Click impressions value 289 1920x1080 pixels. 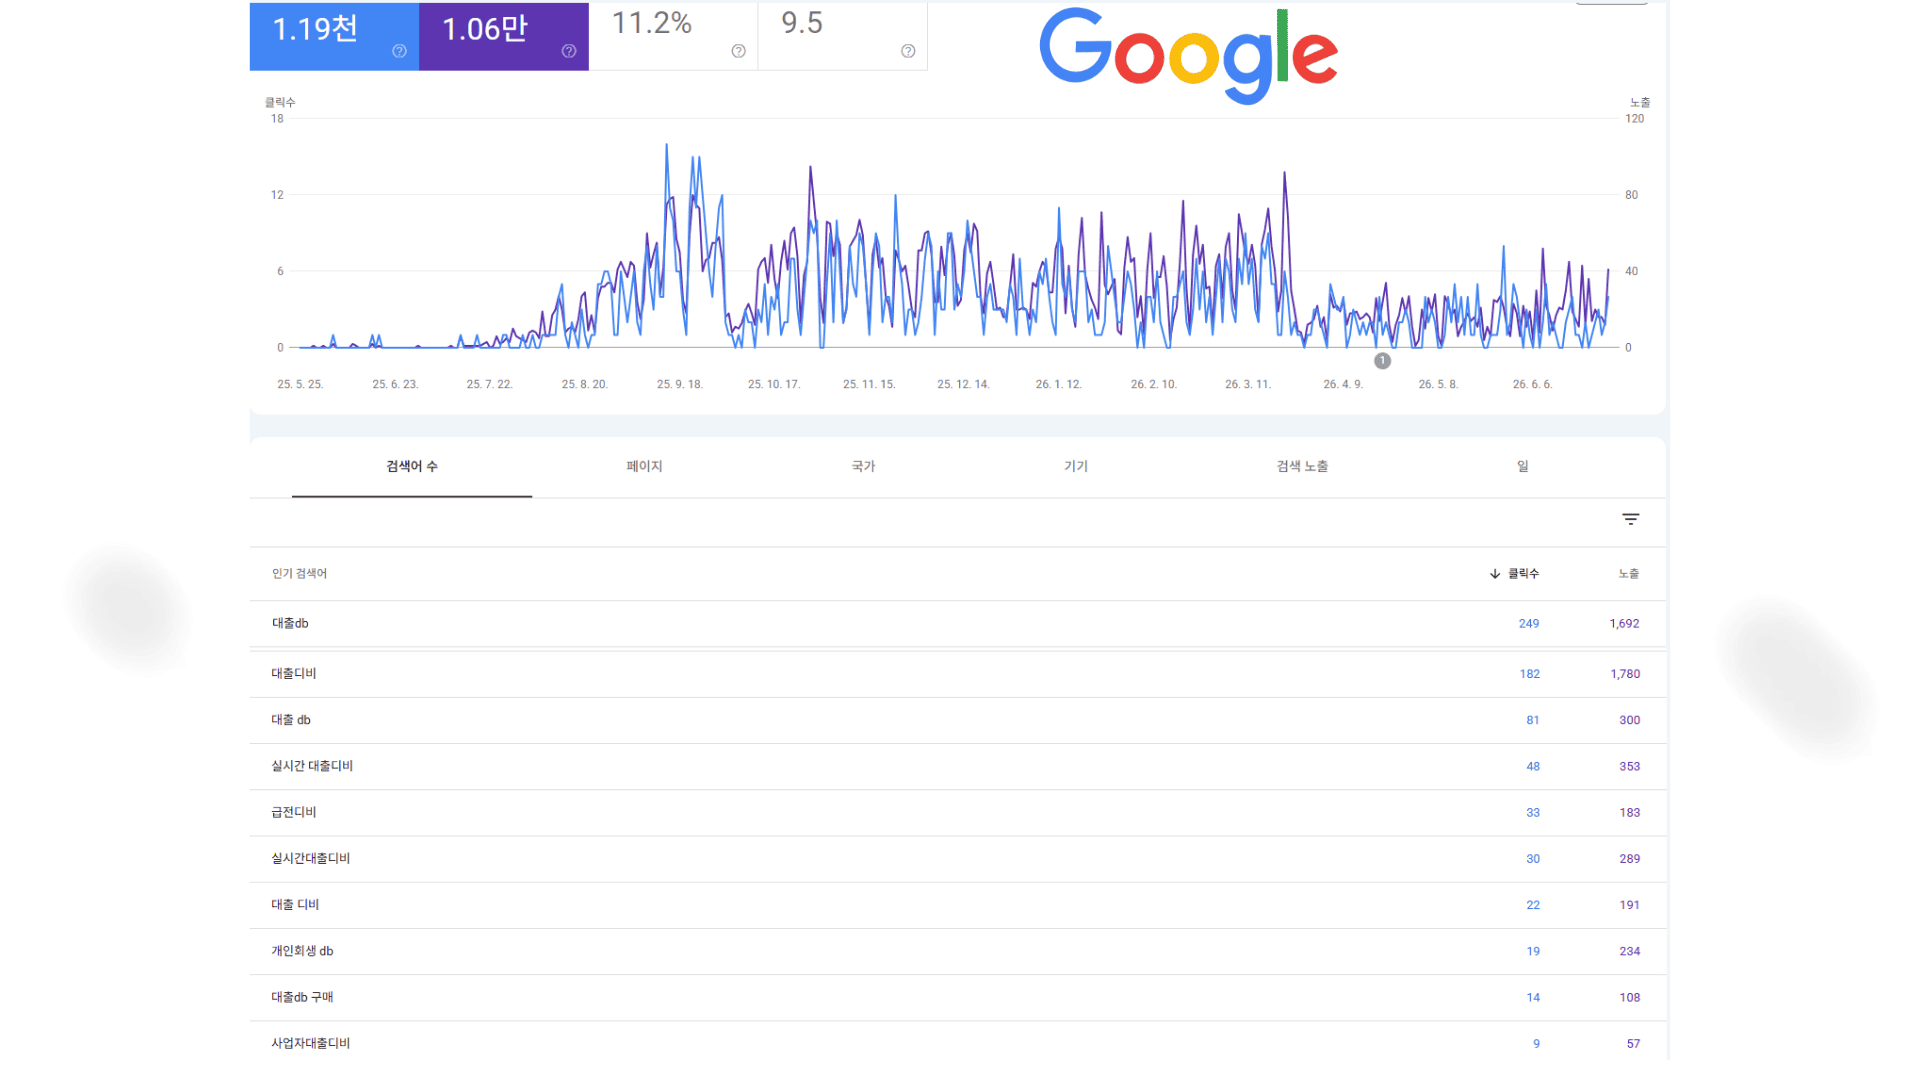click(x=1630, y=859)
